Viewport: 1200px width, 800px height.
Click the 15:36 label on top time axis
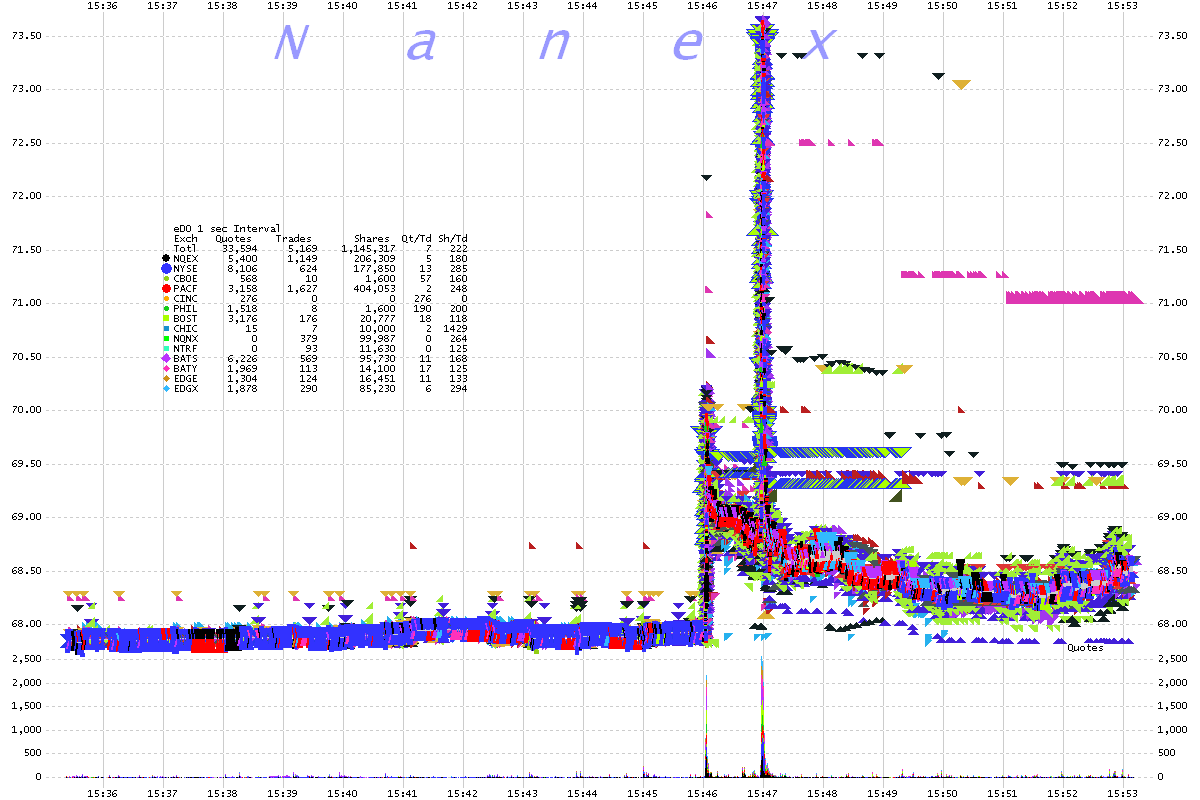tap(103, 6)
